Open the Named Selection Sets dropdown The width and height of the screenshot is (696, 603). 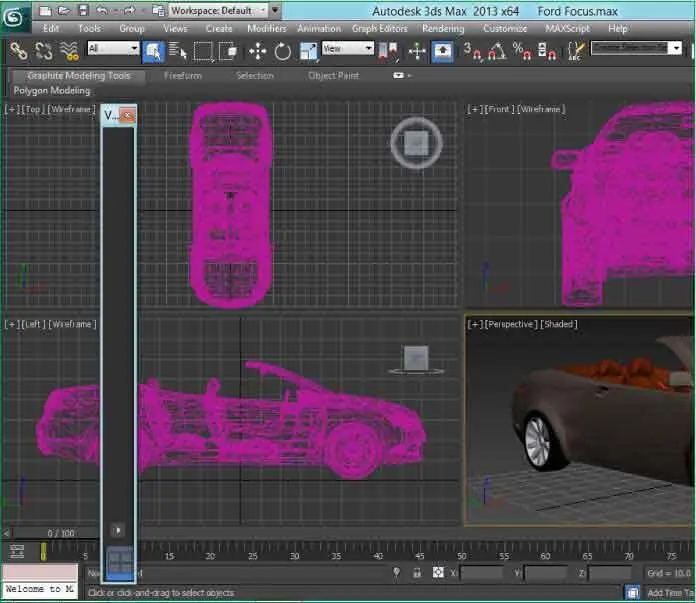636,48
